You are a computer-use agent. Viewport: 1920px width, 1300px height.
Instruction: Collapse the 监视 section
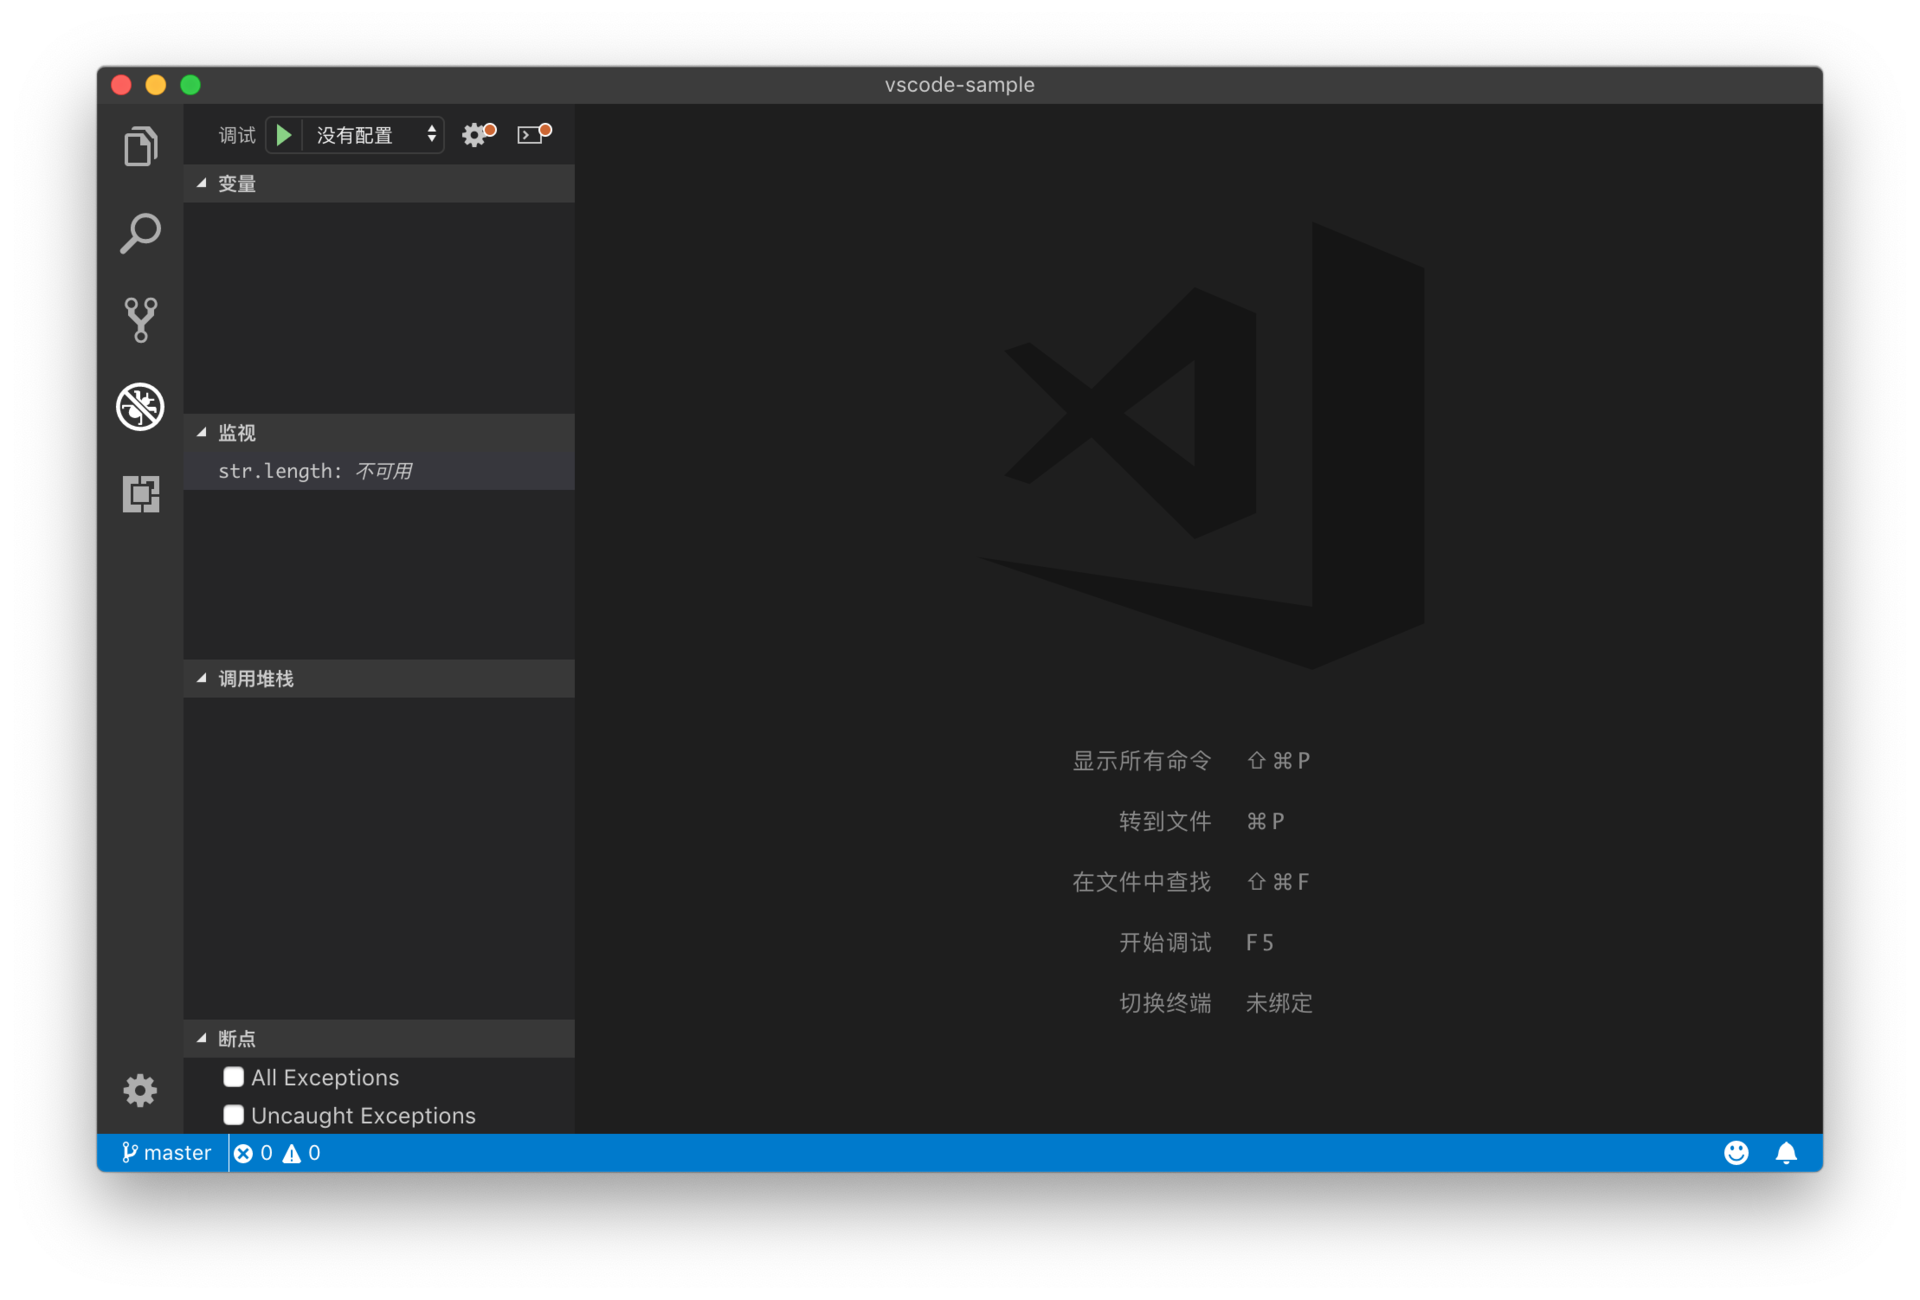[237, 433]
